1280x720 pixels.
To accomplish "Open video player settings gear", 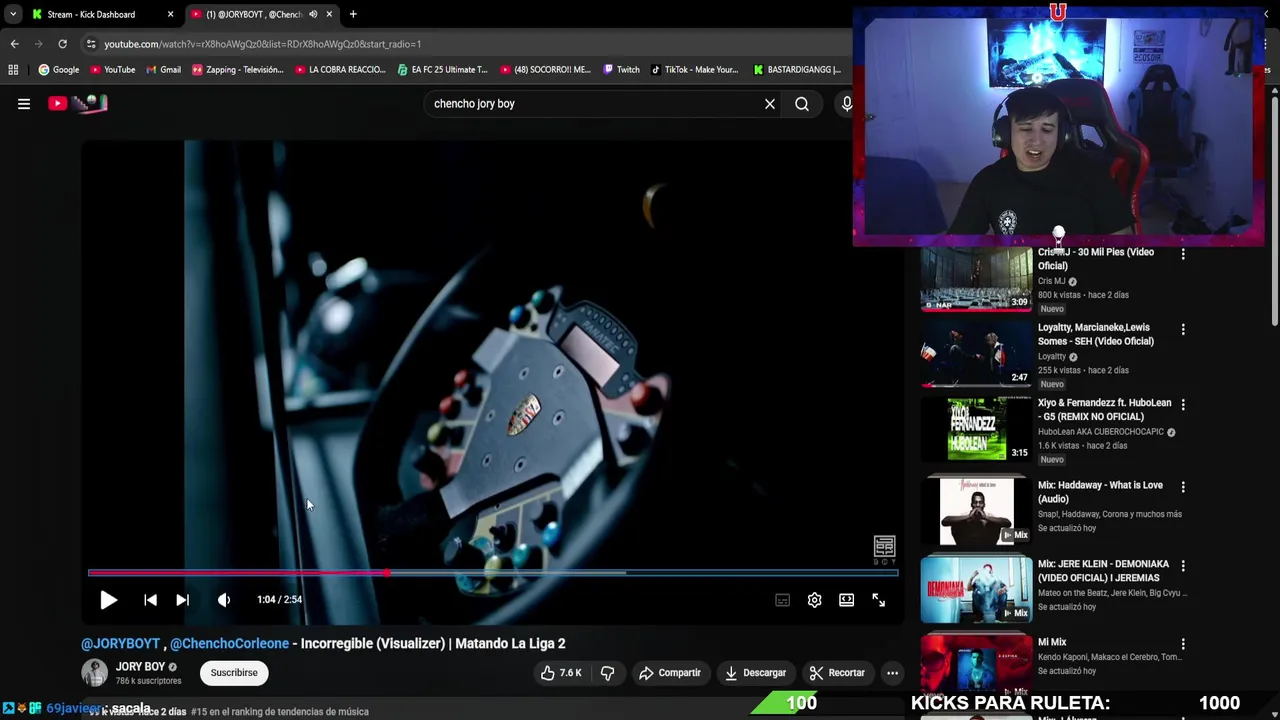I will coord(814,600).
